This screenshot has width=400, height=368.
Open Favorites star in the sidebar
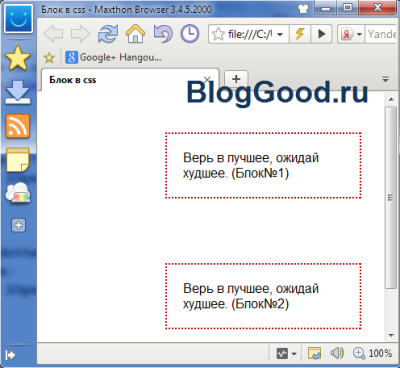tap(17, 58)
